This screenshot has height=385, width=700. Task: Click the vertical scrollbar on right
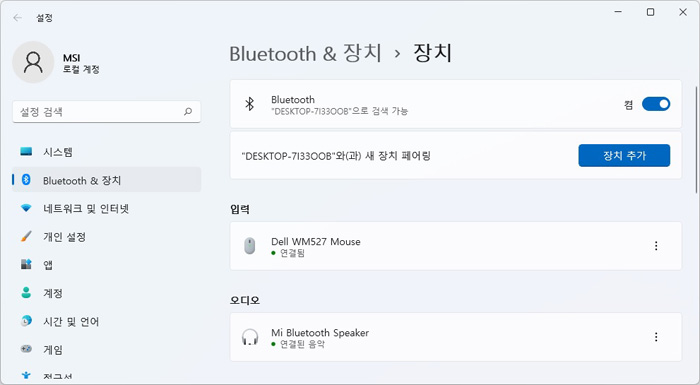click(696, 139)
